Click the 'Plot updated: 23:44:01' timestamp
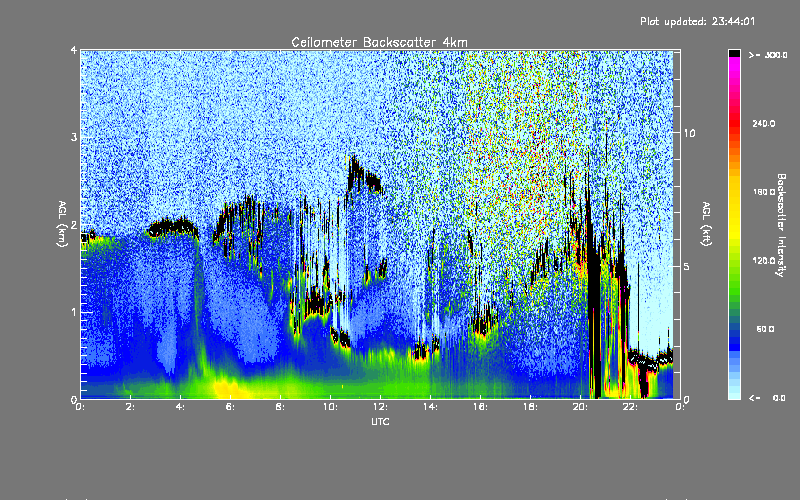 click(697, 21)
